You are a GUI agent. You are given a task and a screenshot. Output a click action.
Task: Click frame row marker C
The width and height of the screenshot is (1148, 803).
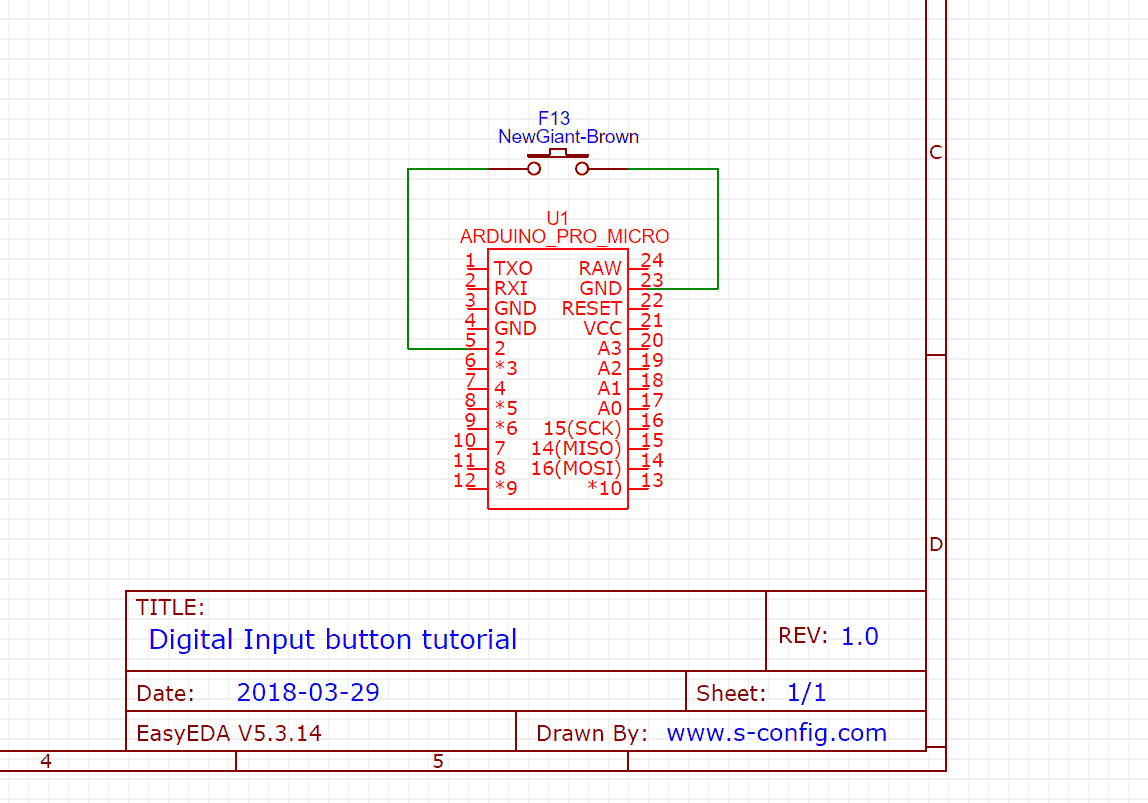(x=936, y=152)
